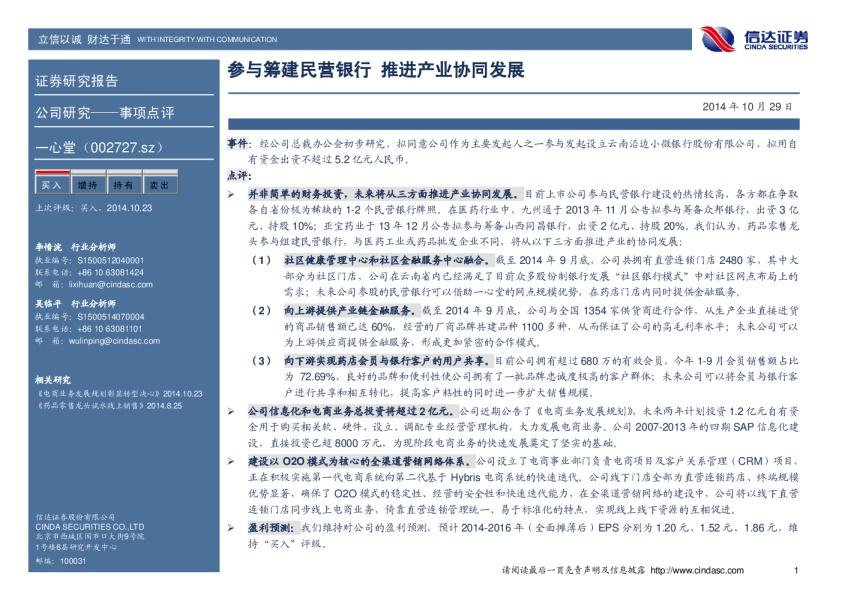Click the arrow bullet before 建设以O2O模式
This screenshot has height=595, width=842.
(230, 462)
